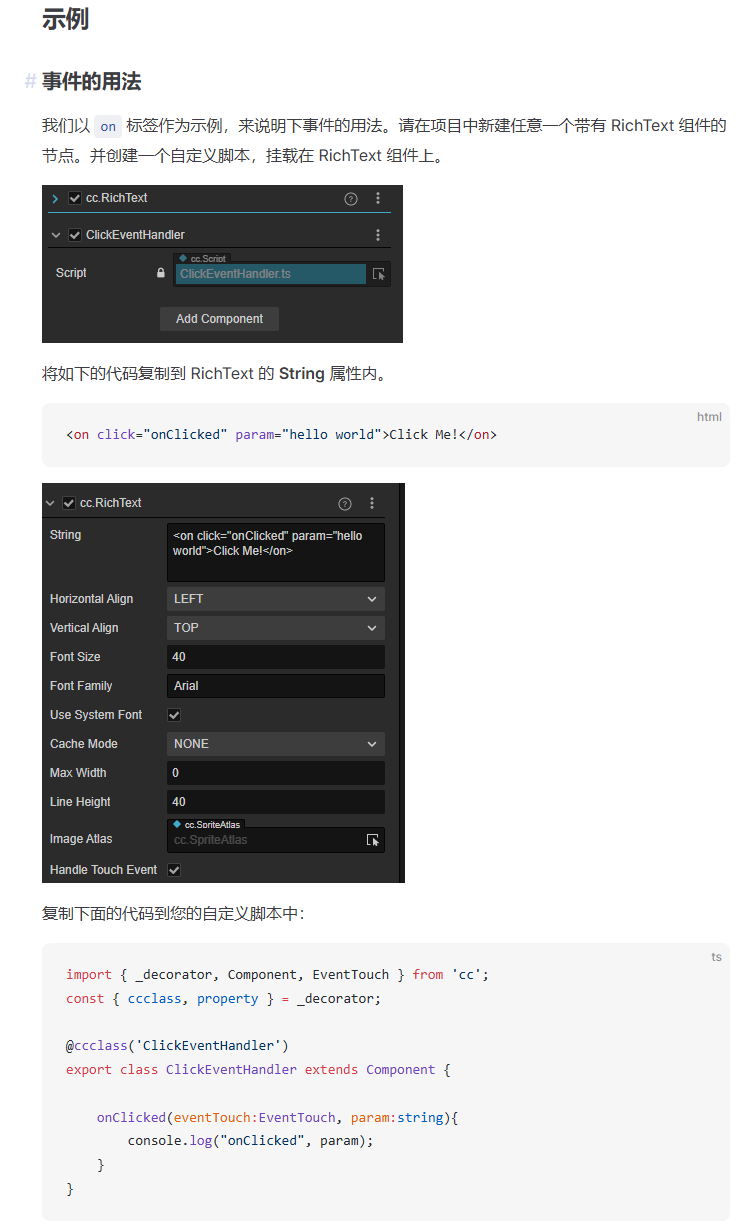Click the 'const { ccclass, property }' line
Viewport: 753px width, 1231px height.
(223, 998)
